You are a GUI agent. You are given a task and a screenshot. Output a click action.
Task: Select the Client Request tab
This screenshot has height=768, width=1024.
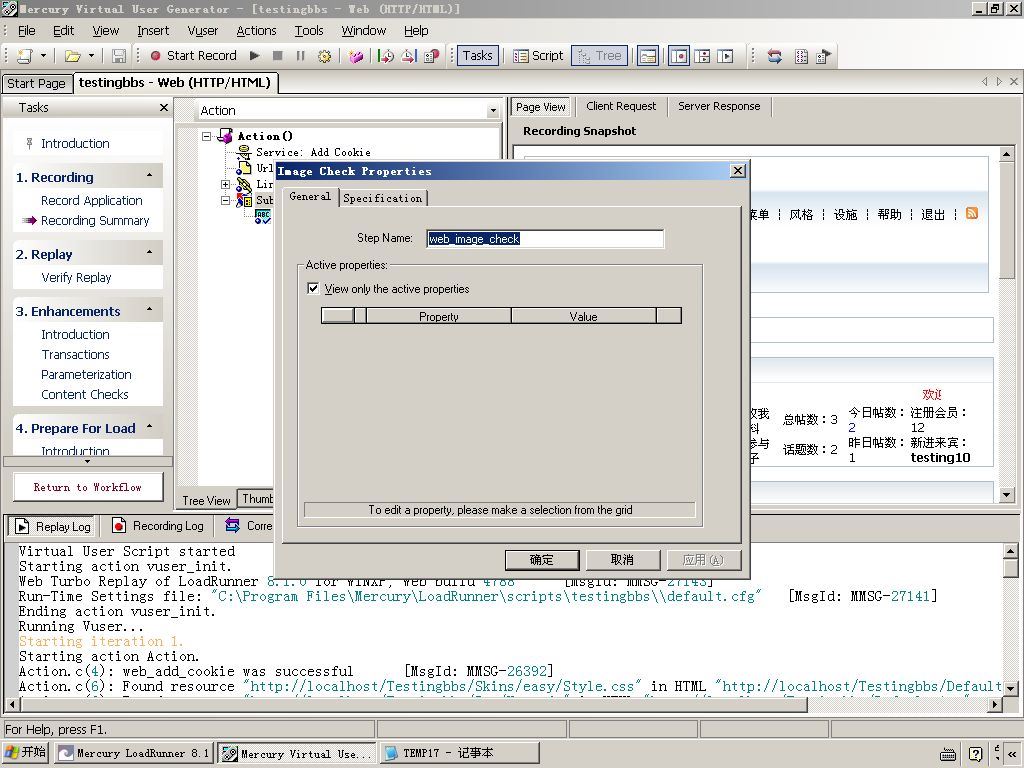point(621,106)
